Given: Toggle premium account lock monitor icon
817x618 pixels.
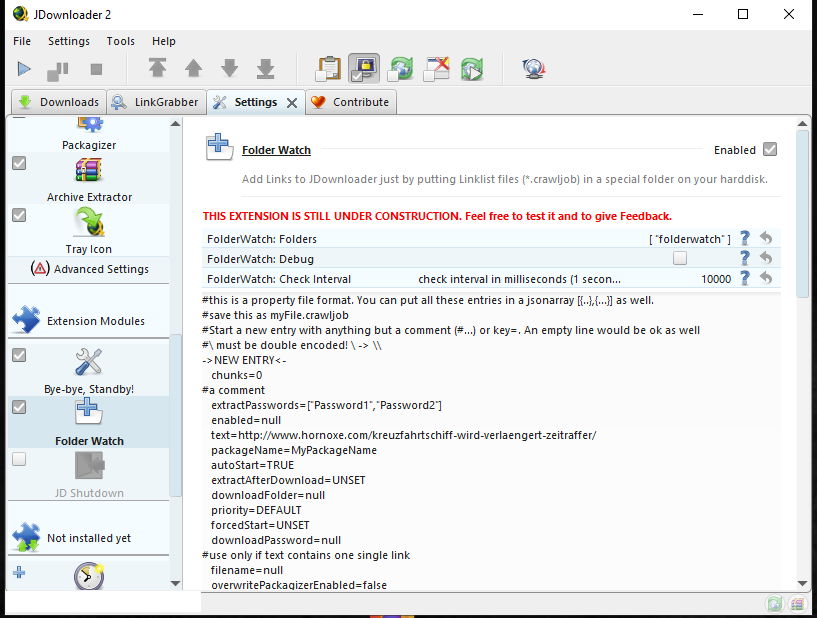Looking at the screenshot, I should click(364, 68).
